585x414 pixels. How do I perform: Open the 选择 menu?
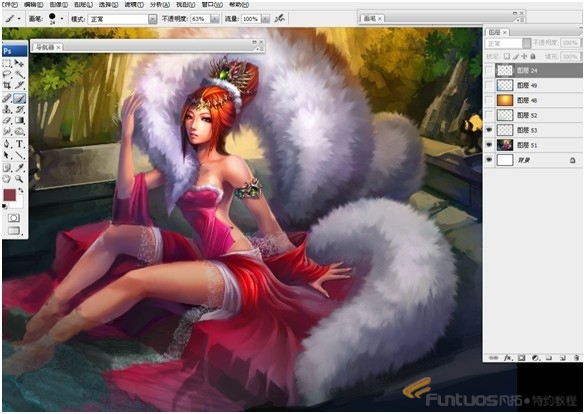[x=109, y=5]
